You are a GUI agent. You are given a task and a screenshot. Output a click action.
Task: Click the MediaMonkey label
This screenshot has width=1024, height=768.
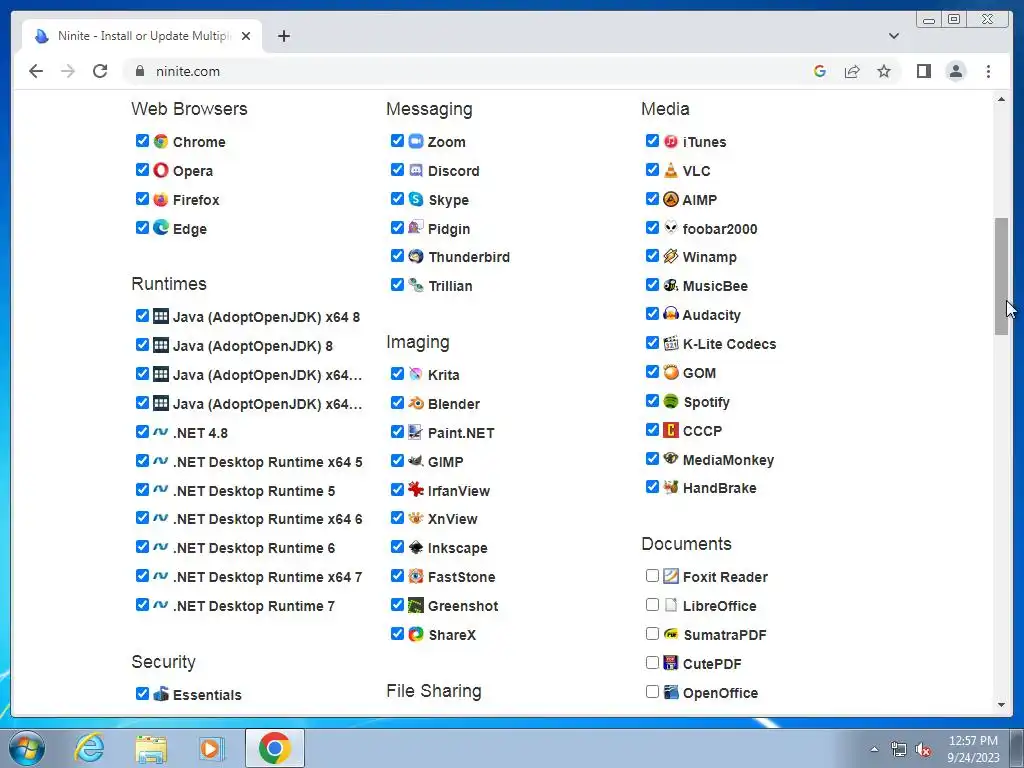click(728, 460)
